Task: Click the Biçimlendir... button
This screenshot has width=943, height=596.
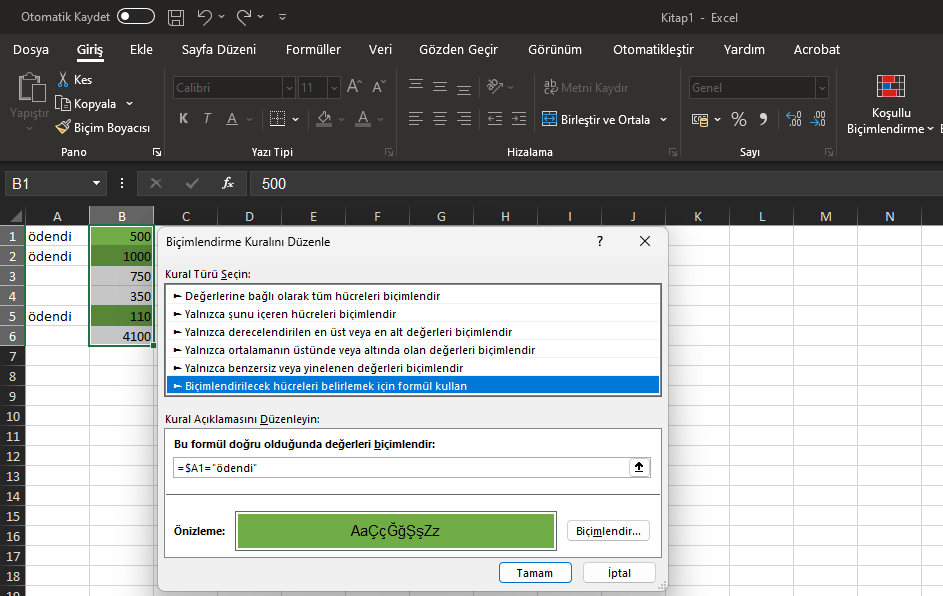Action: pyautogui.click(x=608, y=531)
